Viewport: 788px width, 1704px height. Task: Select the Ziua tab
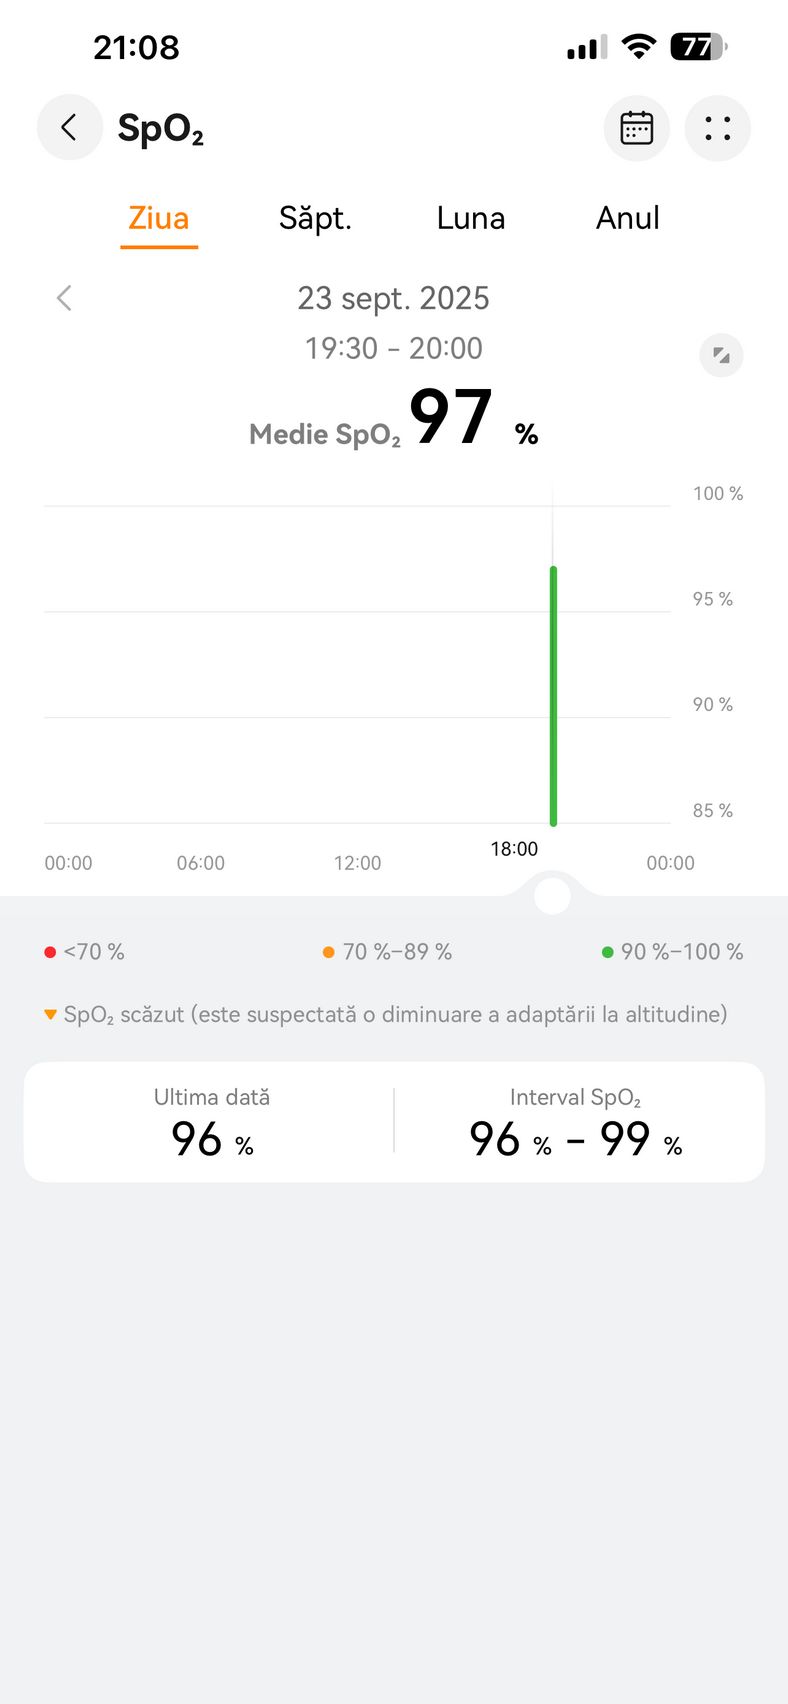coord(159,218)
